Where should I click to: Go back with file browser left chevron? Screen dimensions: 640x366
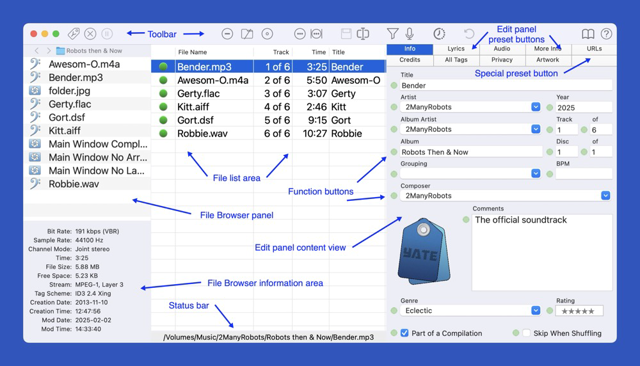(37, 51)
